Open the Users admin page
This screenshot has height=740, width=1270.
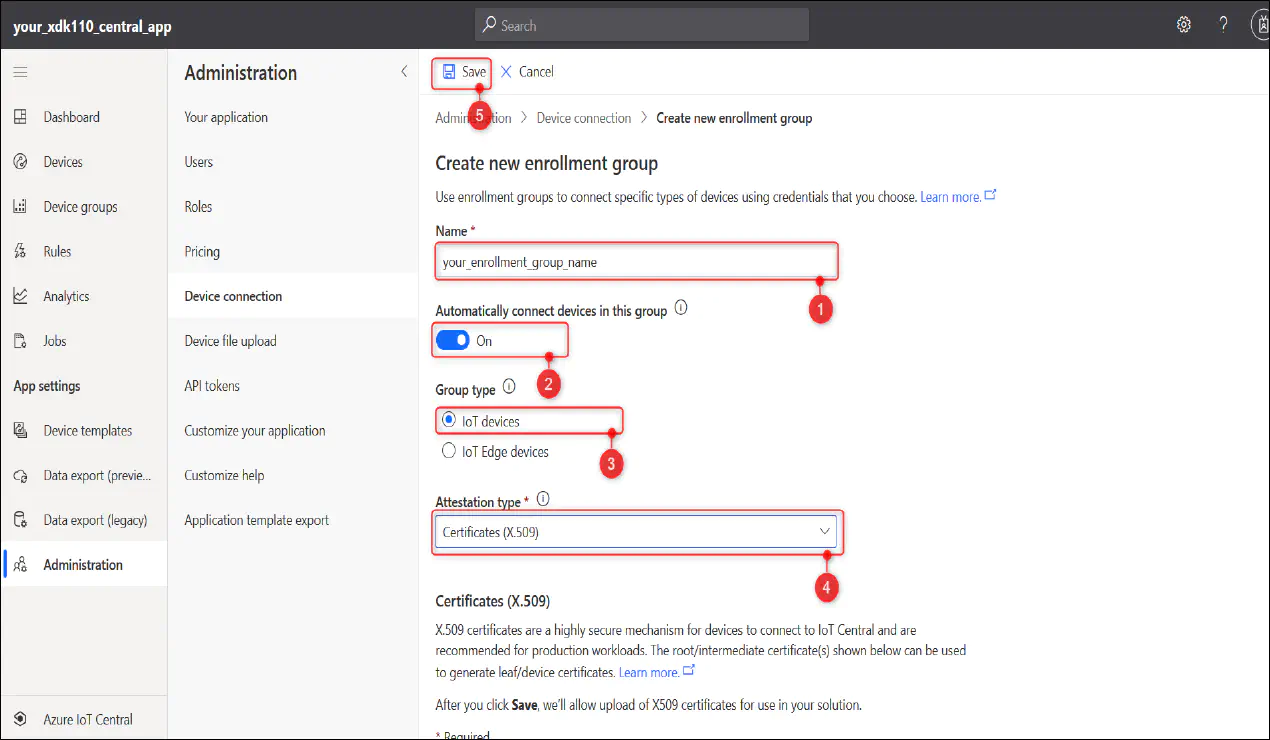(x=199, y=162)
